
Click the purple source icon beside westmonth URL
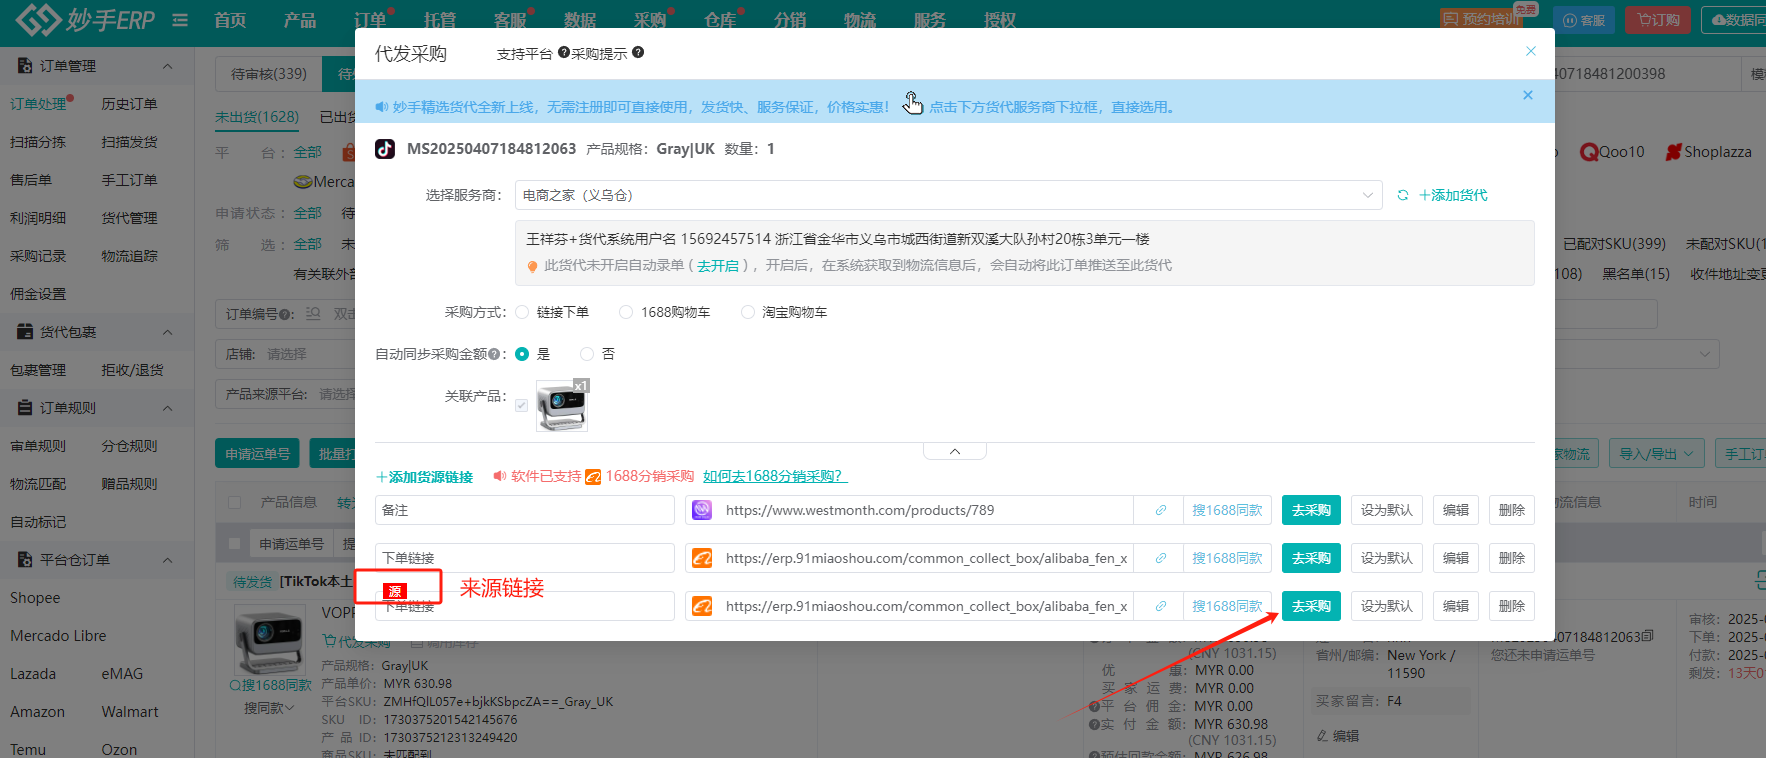[x=702, y=510]
